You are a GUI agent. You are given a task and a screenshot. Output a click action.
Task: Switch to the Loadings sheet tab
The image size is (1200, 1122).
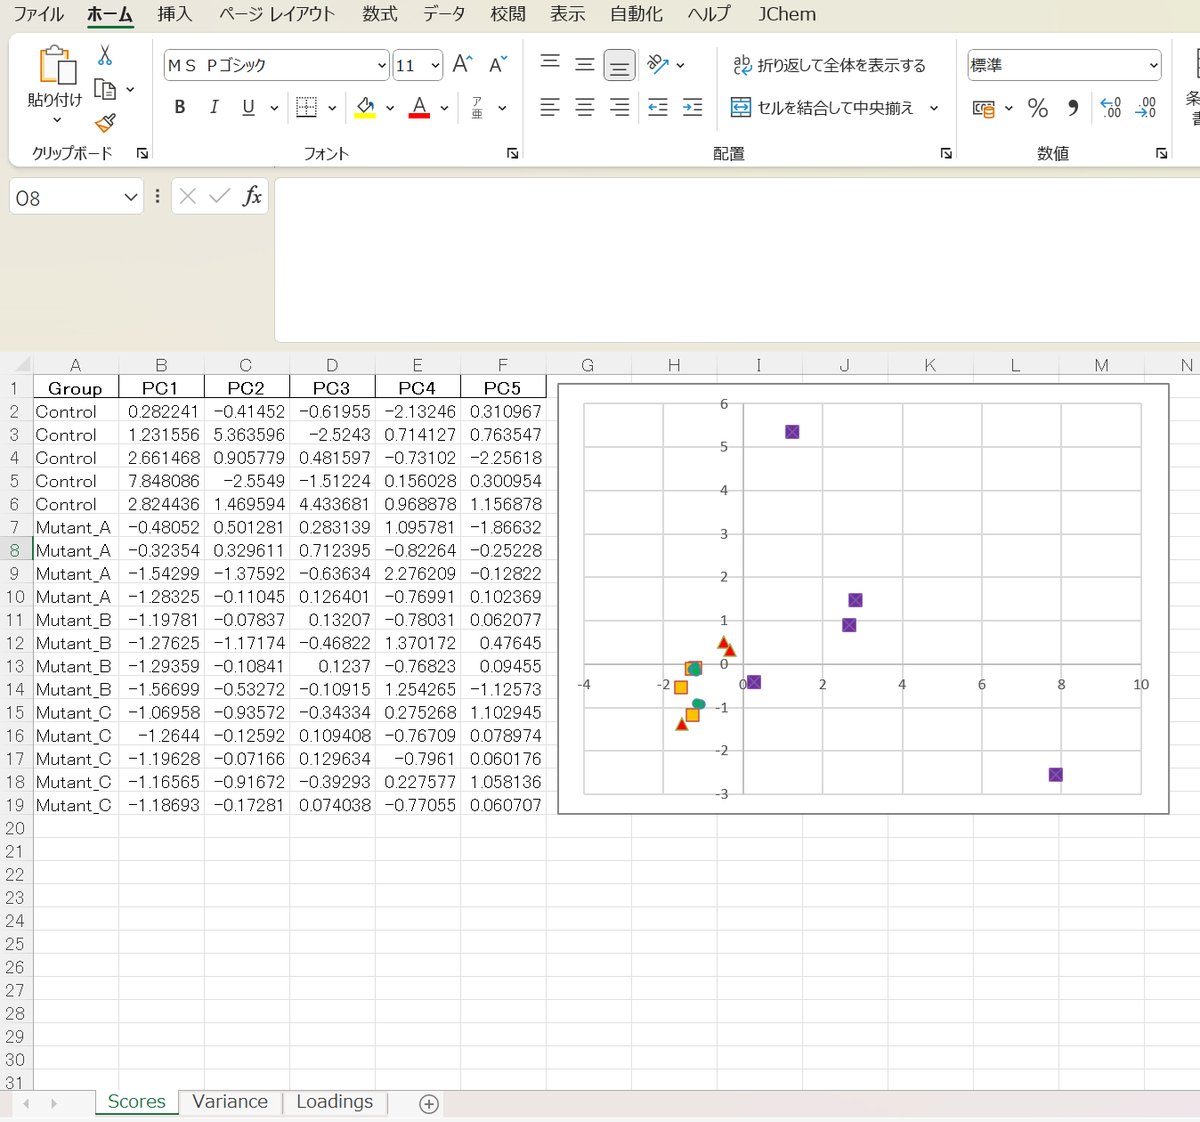pos(334,1101)
